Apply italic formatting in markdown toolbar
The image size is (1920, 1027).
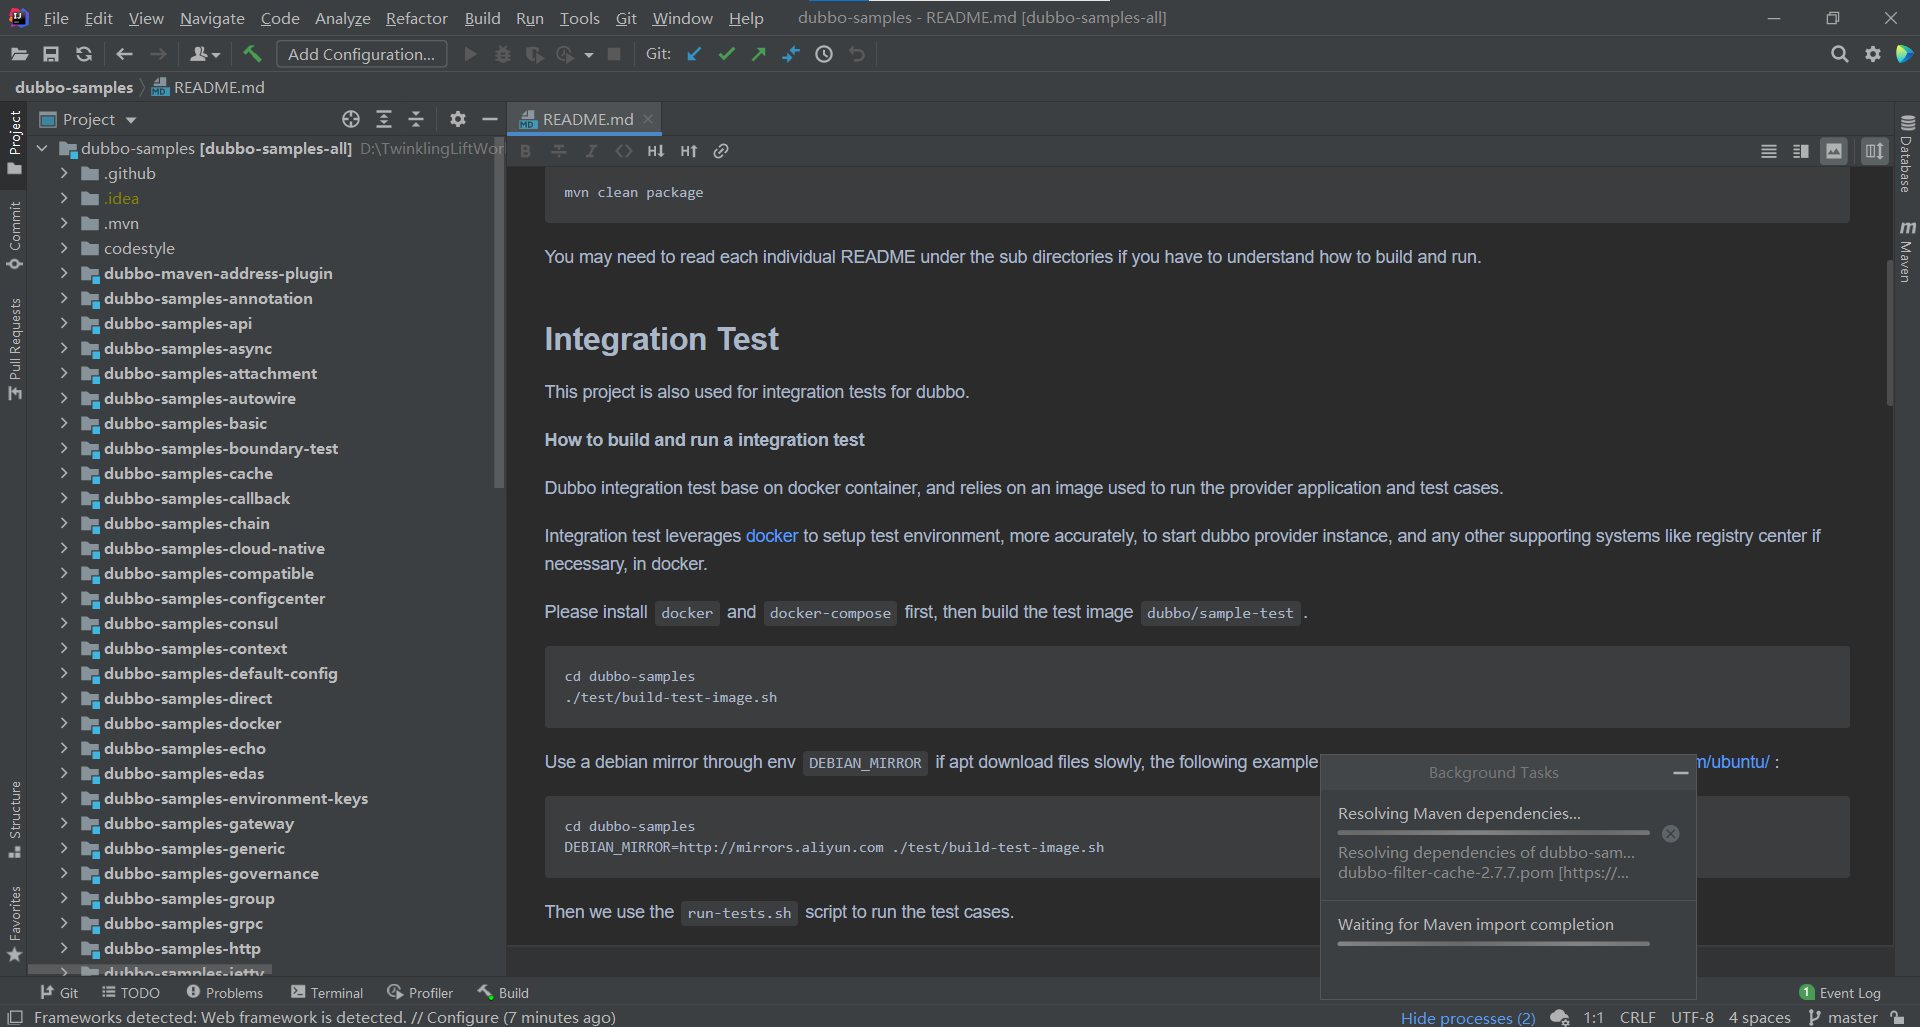591,151
